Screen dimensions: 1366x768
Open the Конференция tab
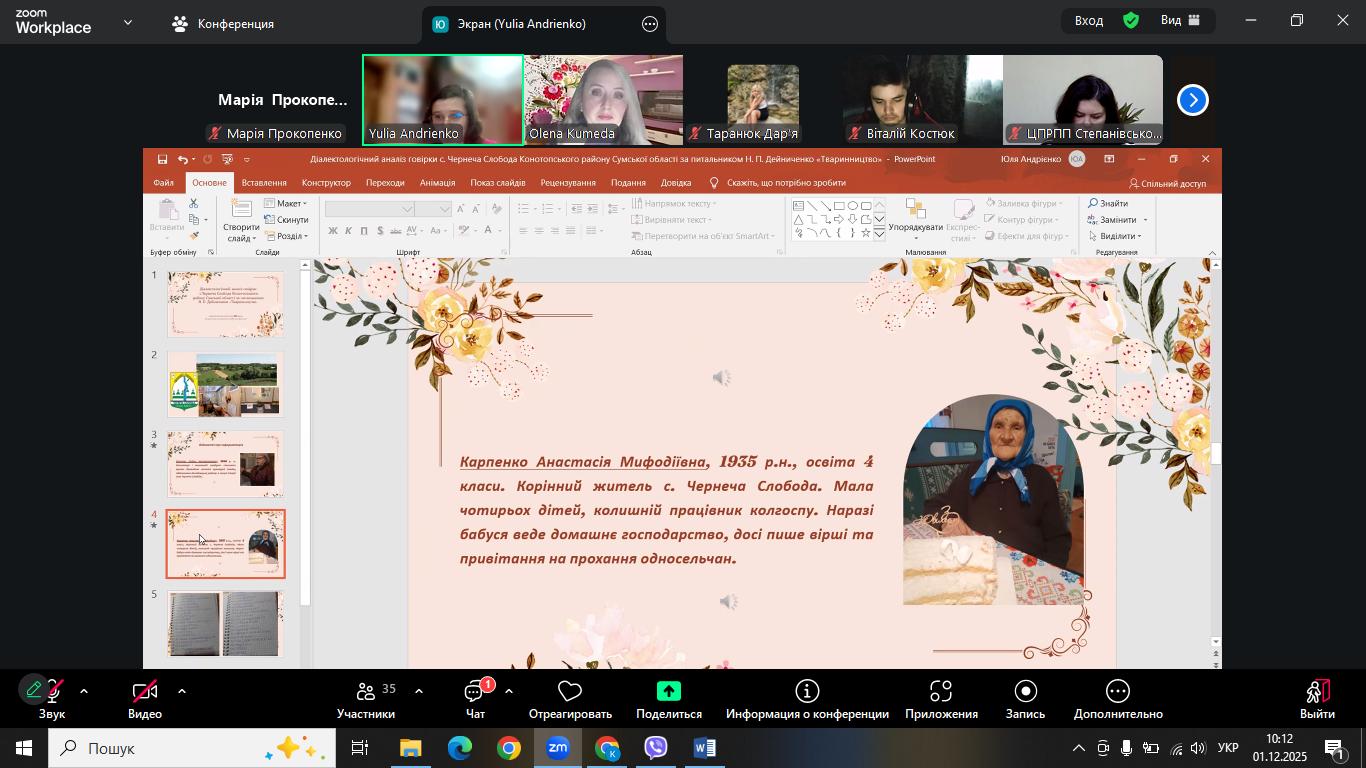pos(223,24)
